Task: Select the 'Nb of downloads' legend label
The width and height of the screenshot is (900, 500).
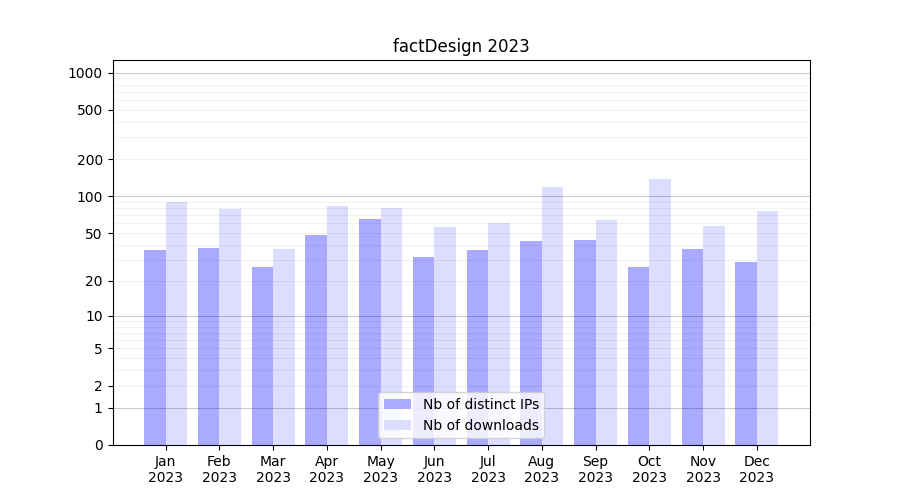Action: click(x=480, y=425)
